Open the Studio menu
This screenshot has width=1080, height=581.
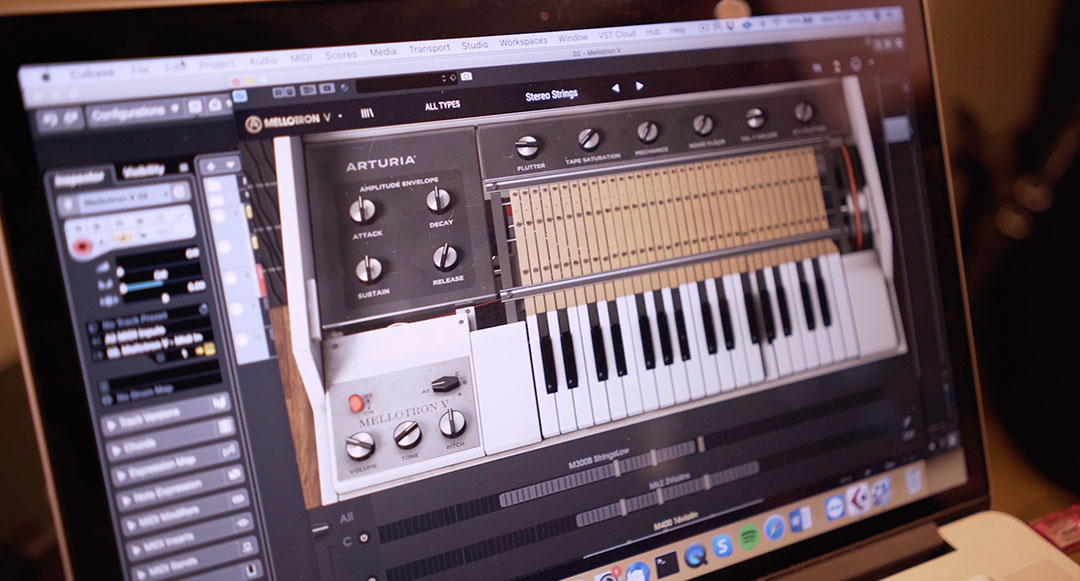click(x=475, y=45)
